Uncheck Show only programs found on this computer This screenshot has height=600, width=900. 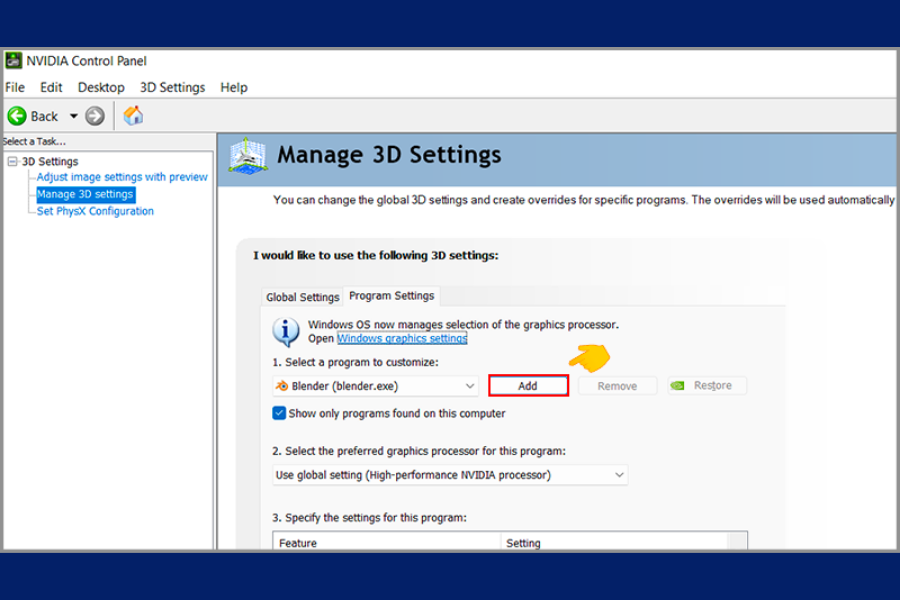coord(280,413)
